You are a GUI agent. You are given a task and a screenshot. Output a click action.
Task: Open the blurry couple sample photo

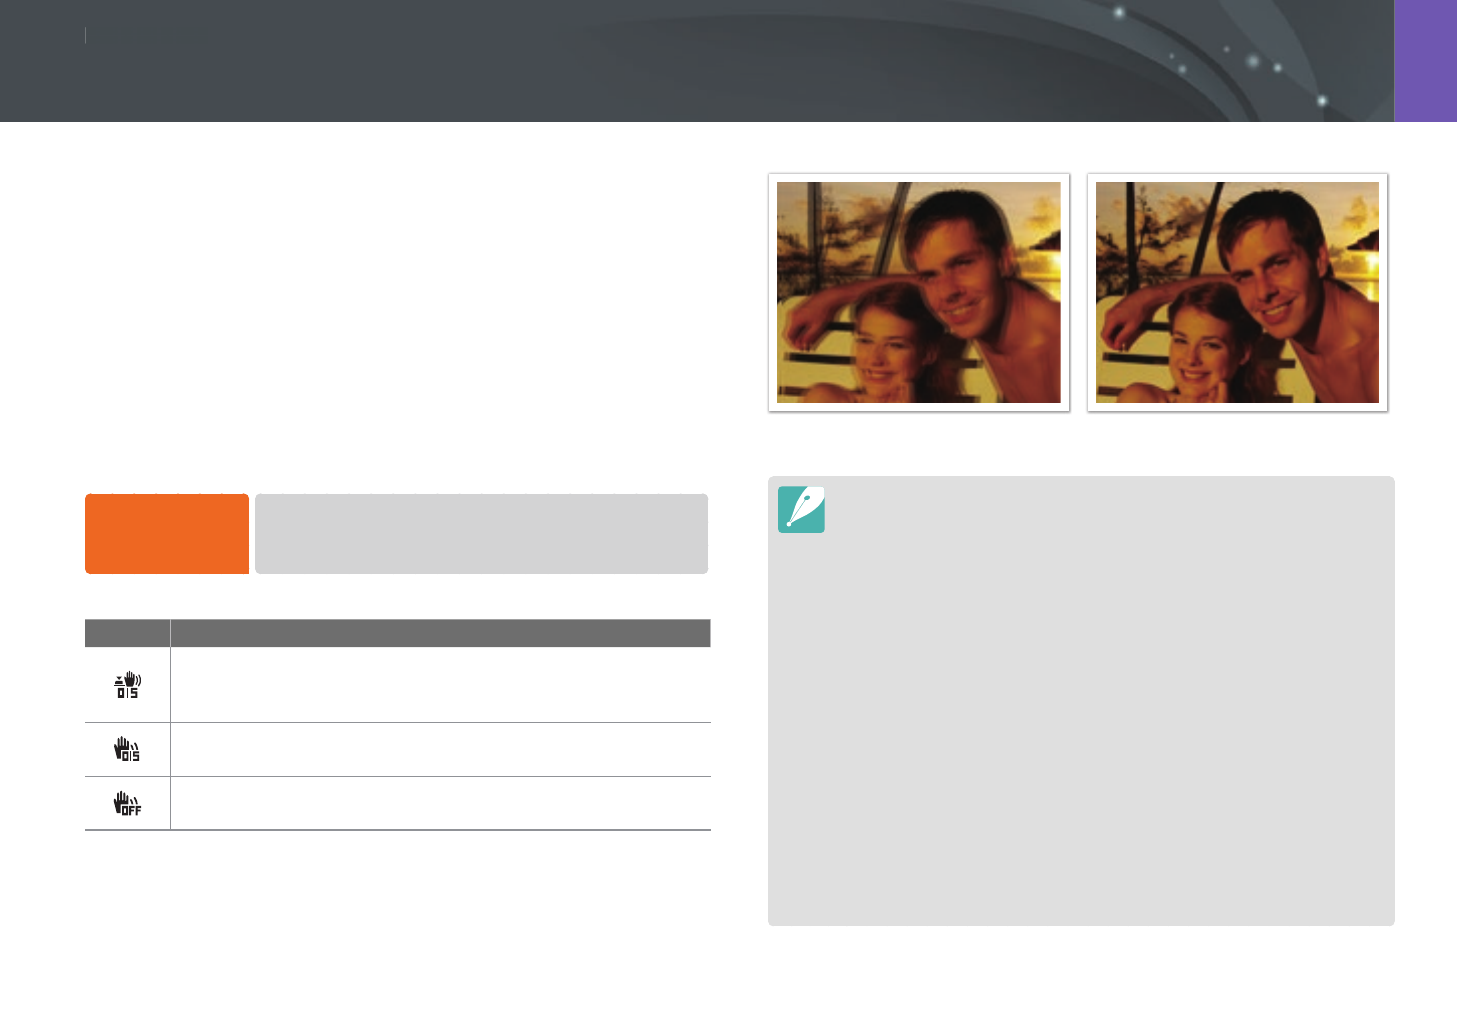click(x=918, y=292)
